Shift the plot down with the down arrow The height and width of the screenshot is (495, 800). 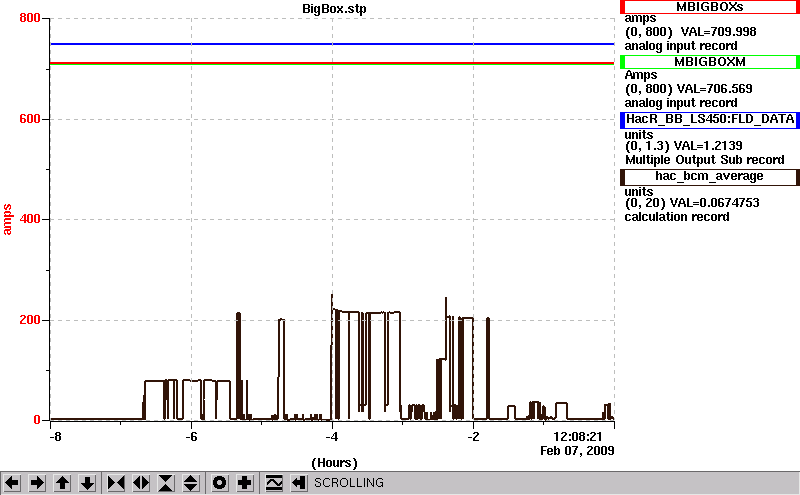point(87,483)
